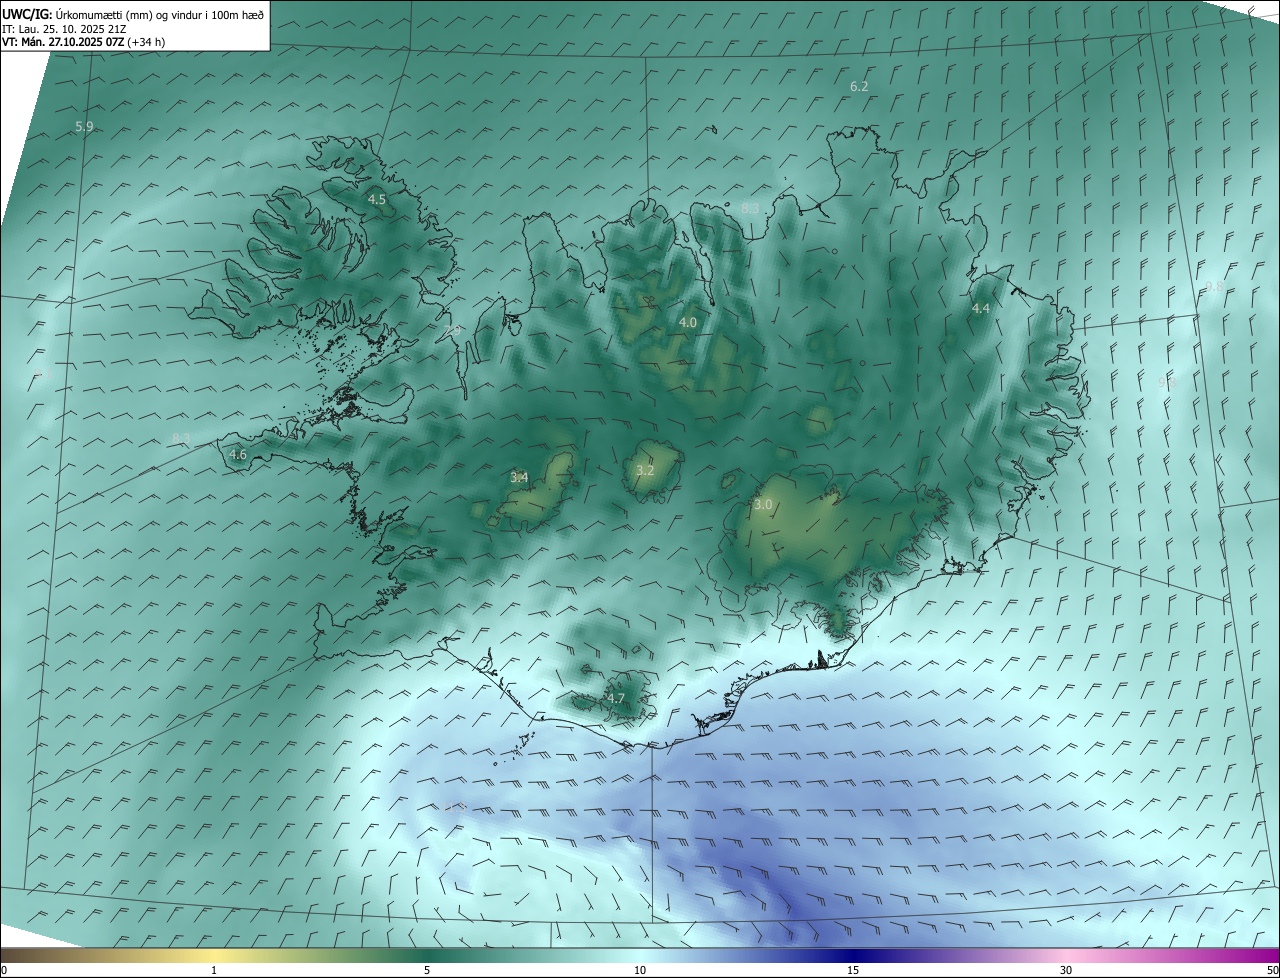
Task: Click the 6.2 value label on the map
Action: [x=859, y=86]
